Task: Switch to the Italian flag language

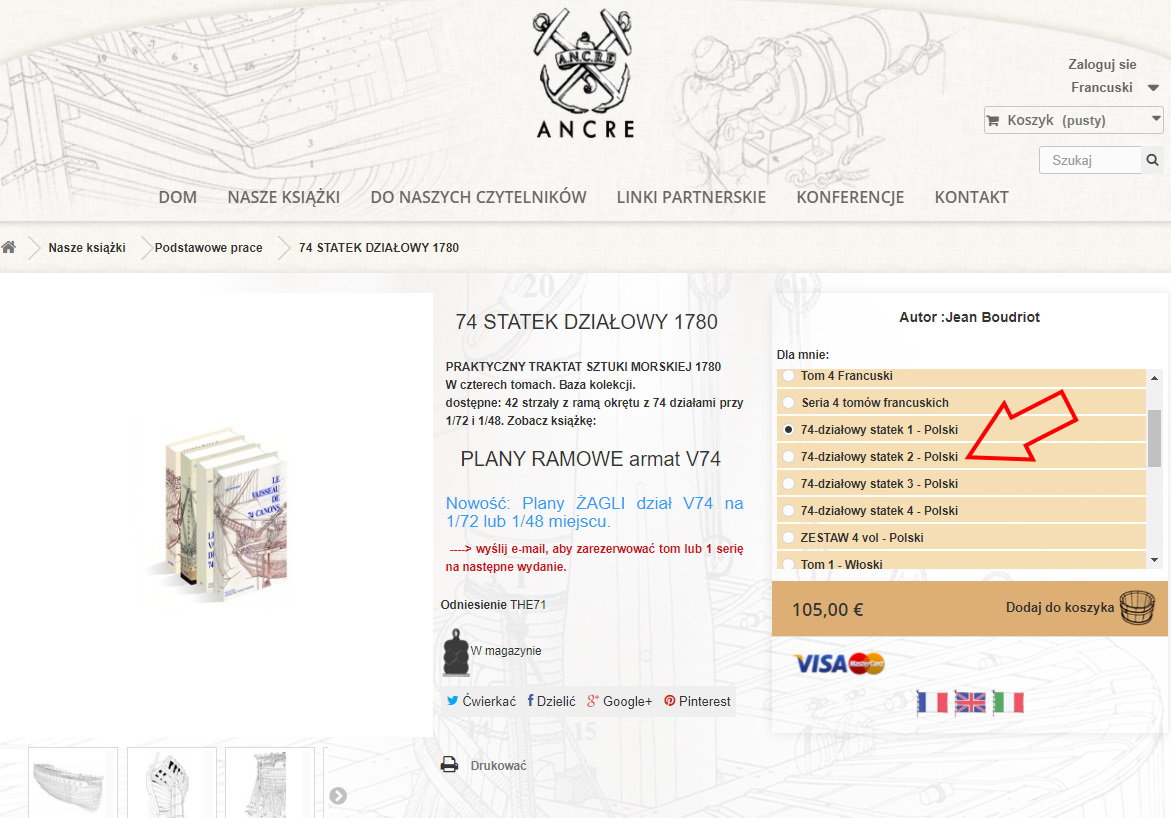Action: coord(1008,702)
